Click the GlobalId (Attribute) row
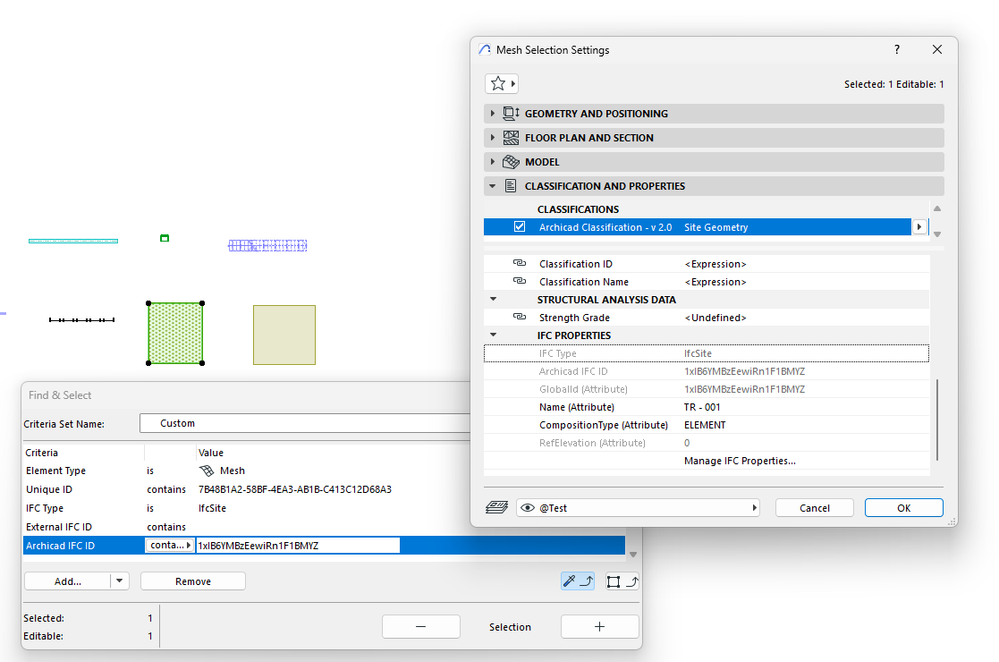The height and width of the screenshot is (662, 999). click(707, 389)
